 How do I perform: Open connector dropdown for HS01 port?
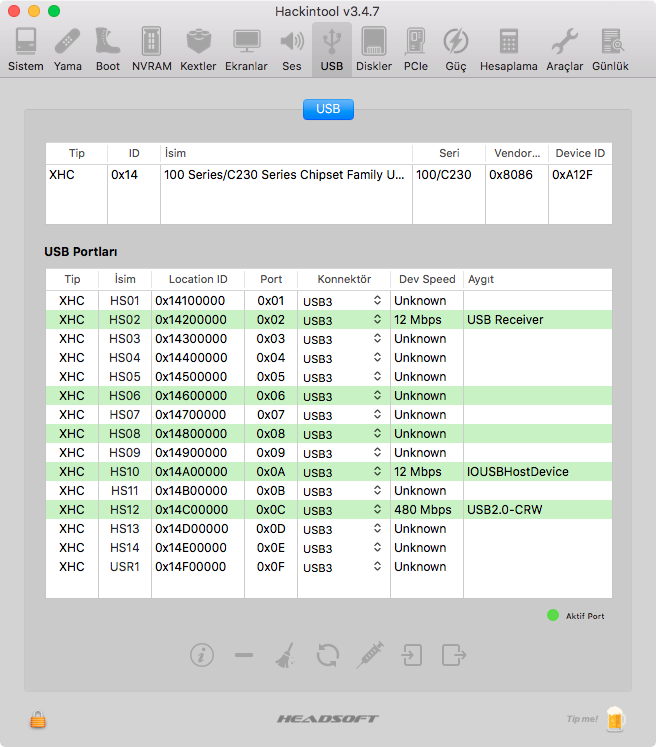pyautogui.click(x=343, y=301)
